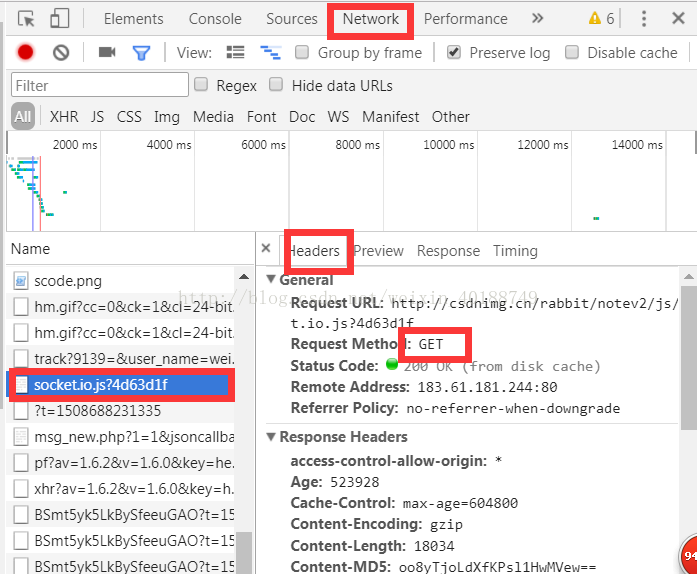The height and width of the screenshot is (574, 697).
Task: Filter requests by Manifest type
Action: pos(390,116)
